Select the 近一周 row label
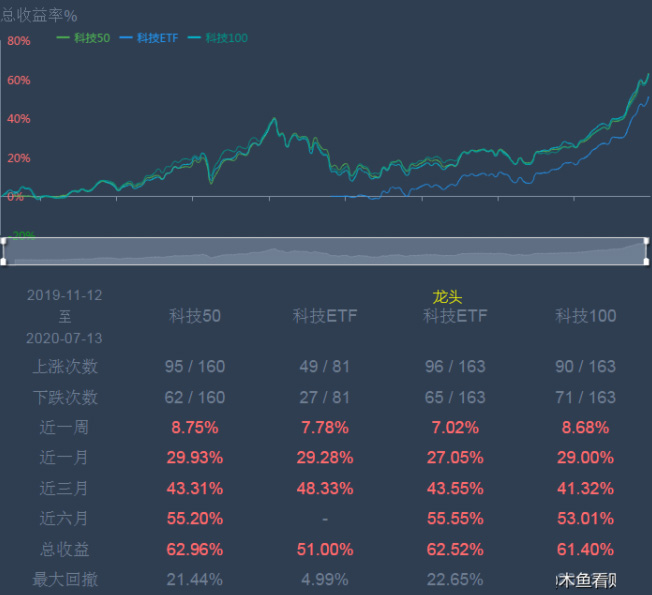The height and width of the screenshot is (595, 652). 64,428
